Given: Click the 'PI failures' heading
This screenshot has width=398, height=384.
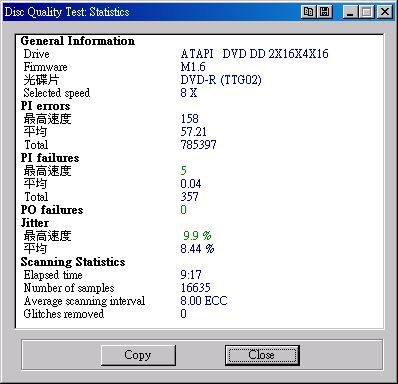Looking at the screenshot, I should (50, 158).
